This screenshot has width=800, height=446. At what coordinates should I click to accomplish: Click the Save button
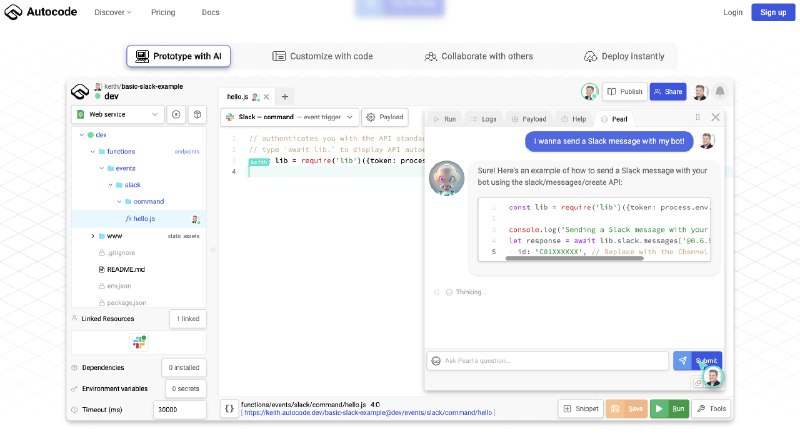627,409
